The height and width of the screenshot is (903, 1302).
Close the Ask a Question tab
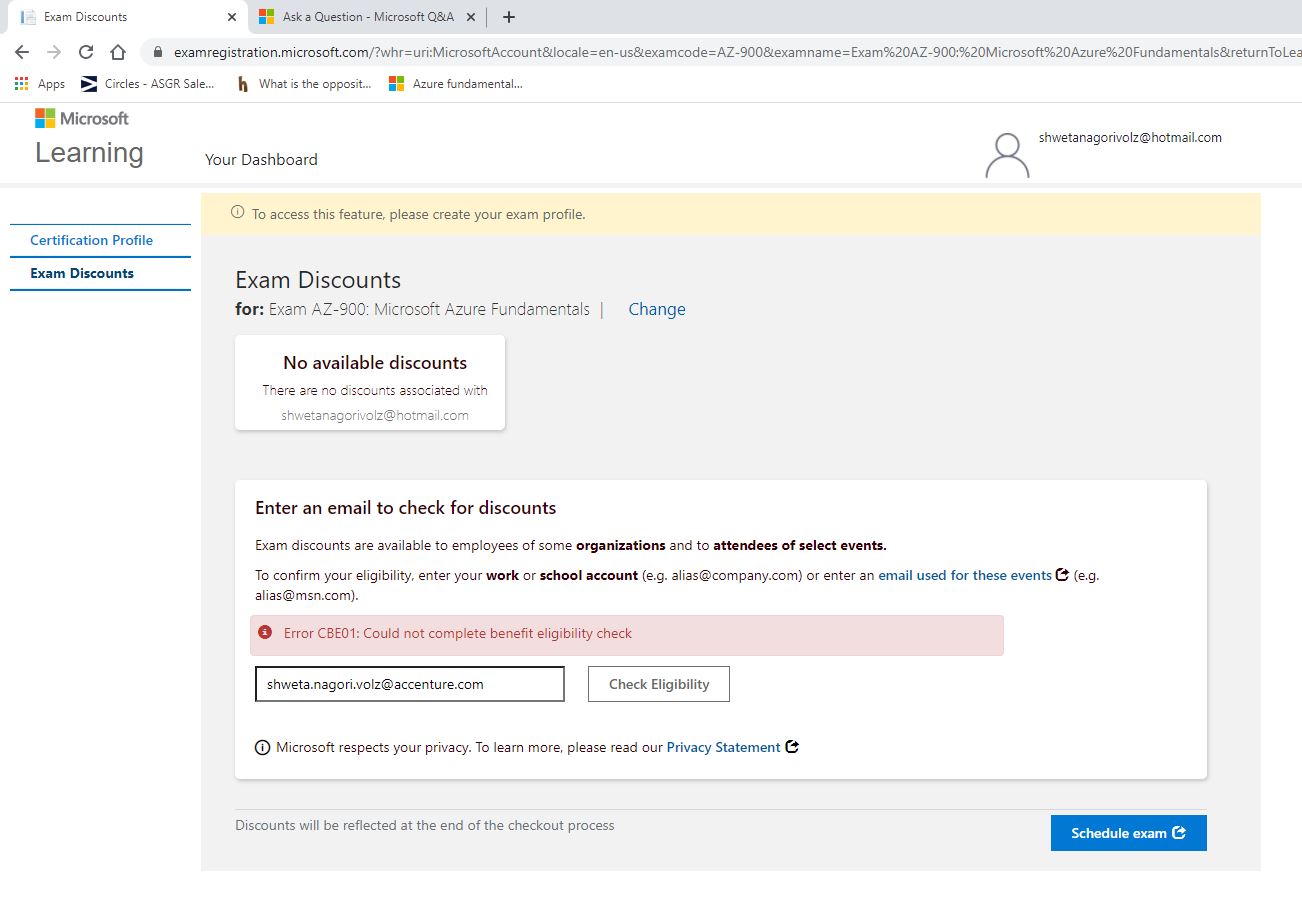471,17
